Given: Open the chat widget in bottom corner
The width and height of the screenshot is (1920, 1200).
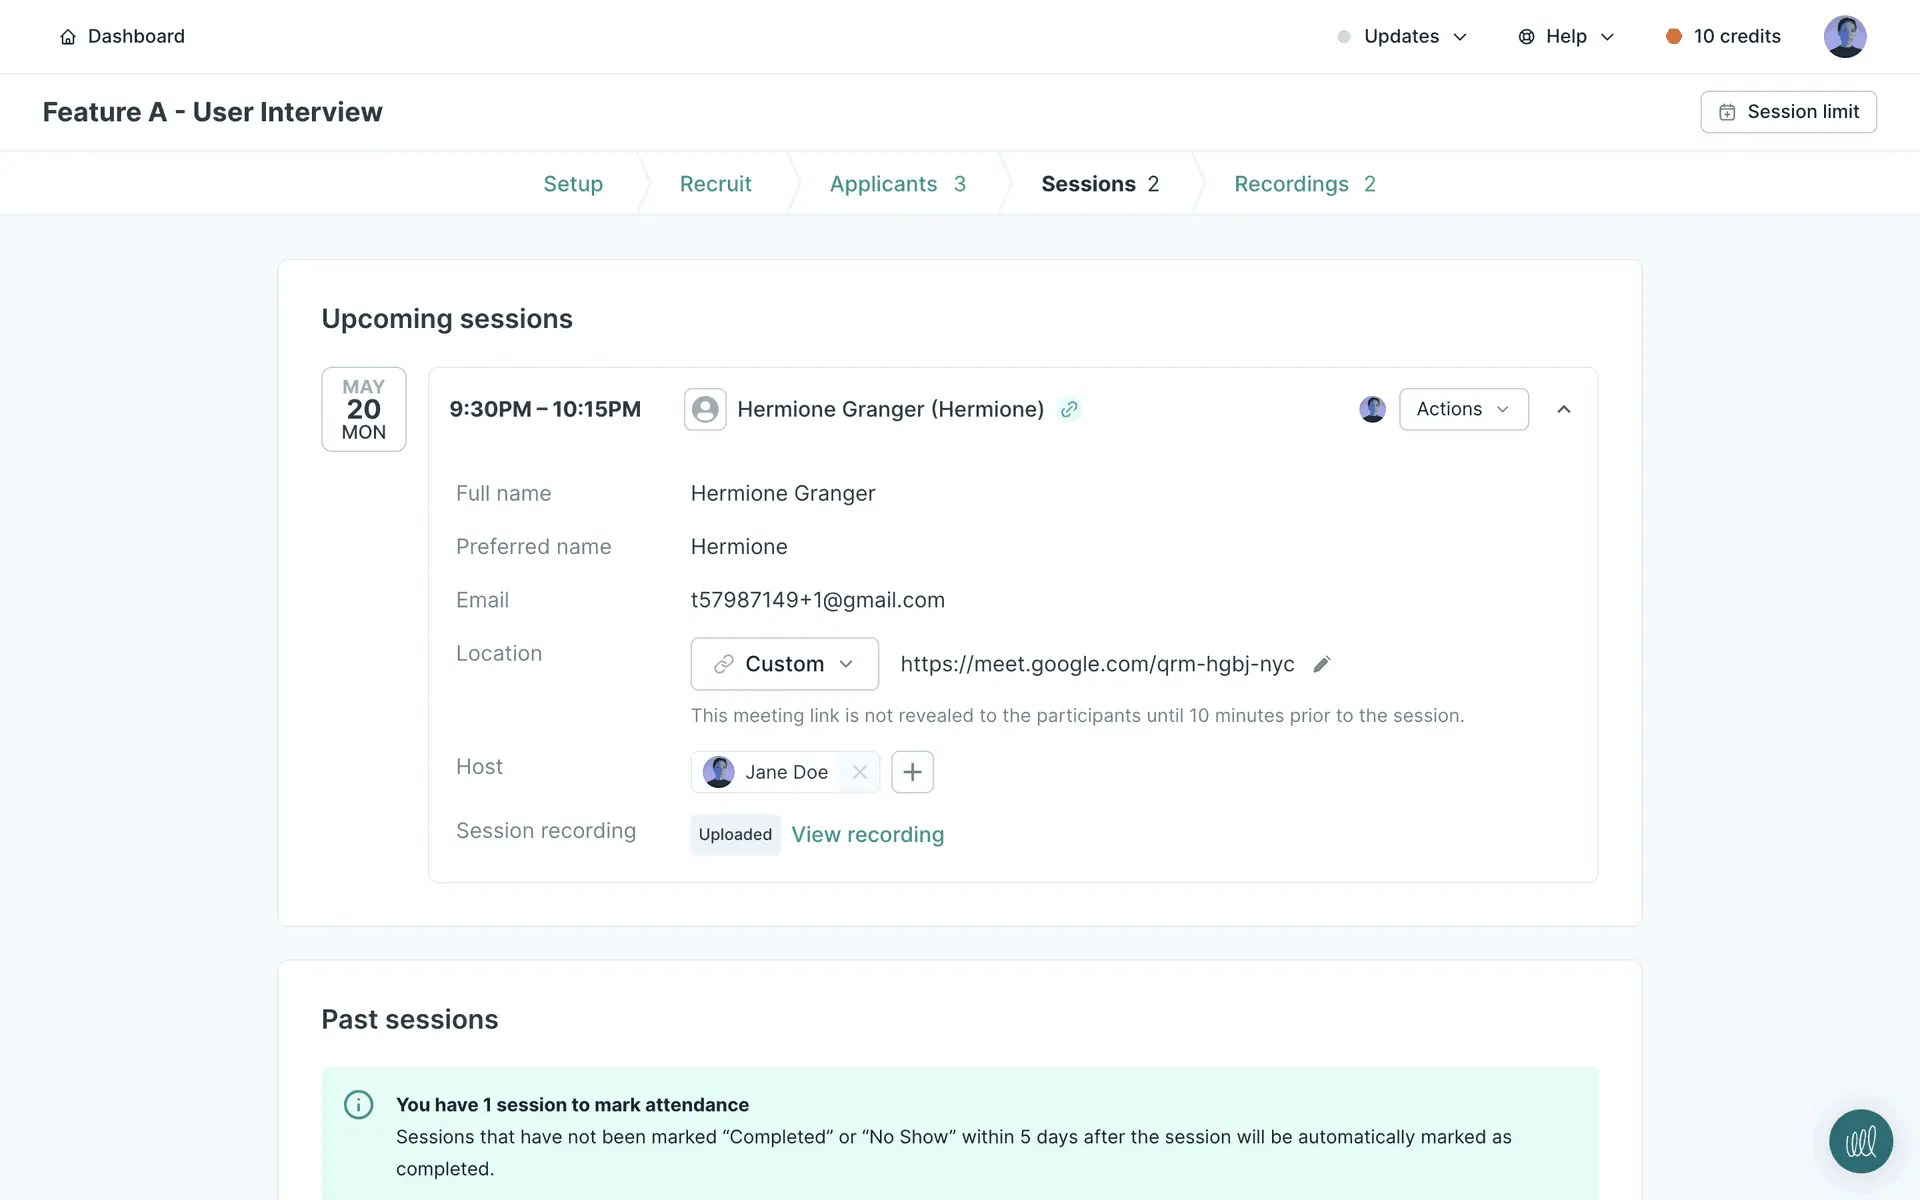Looking at the screenshot, I should [1860, 1141].
